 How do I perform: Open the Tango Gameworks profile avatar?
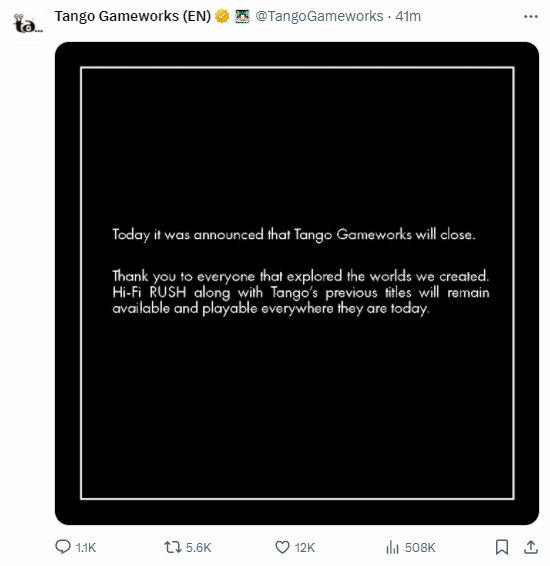[x=28, y=24]
